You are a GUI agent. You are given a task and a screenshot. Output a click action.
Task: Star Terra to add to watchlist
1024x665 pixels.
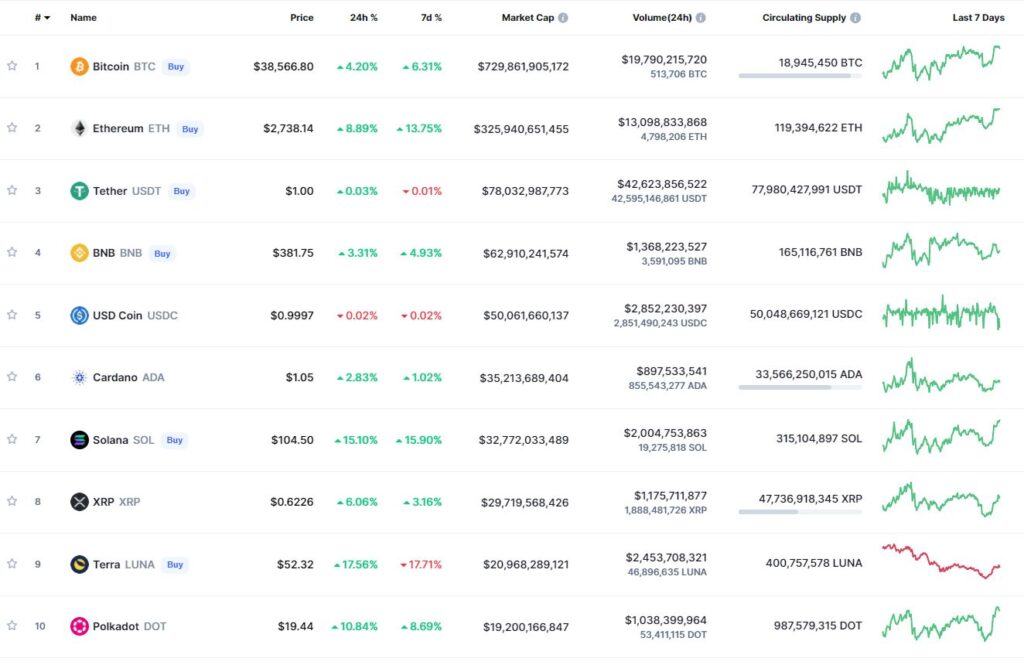pyautogui.click(x=12, y=563)
